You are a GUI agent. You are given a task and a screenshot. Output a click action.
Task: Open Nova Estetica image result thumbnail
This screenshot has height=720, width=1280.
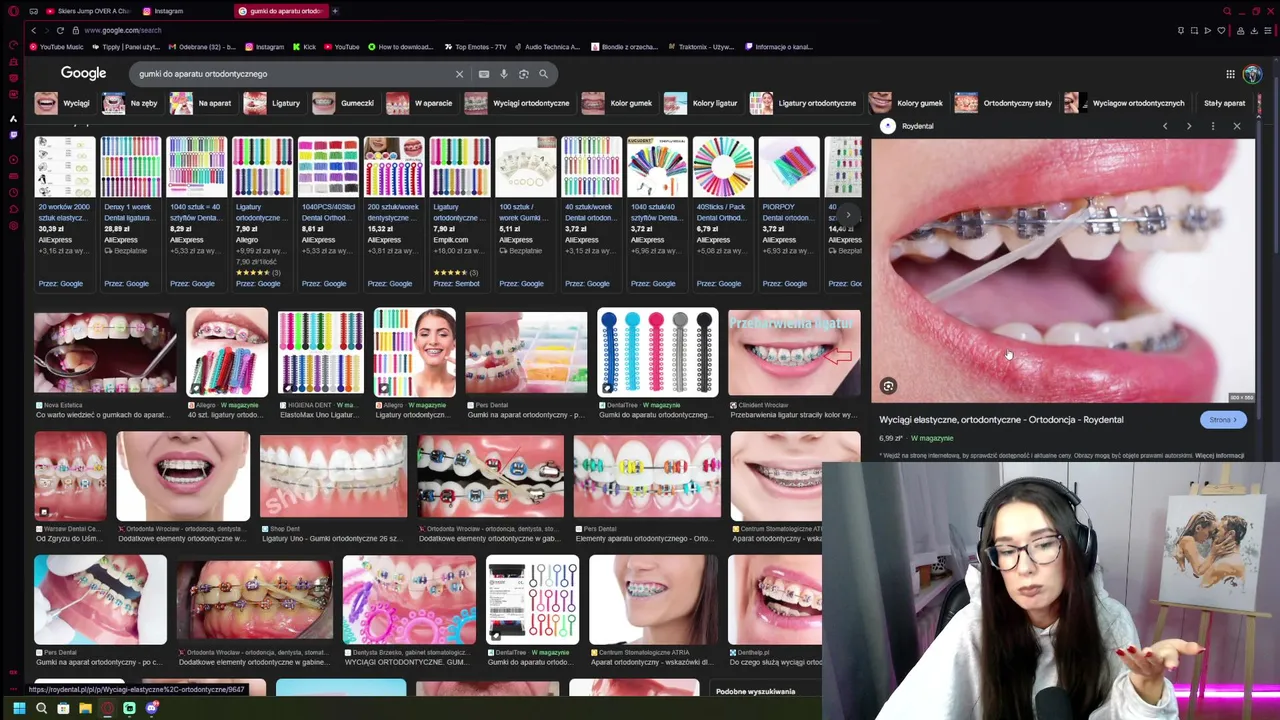[x=105, y=352]
